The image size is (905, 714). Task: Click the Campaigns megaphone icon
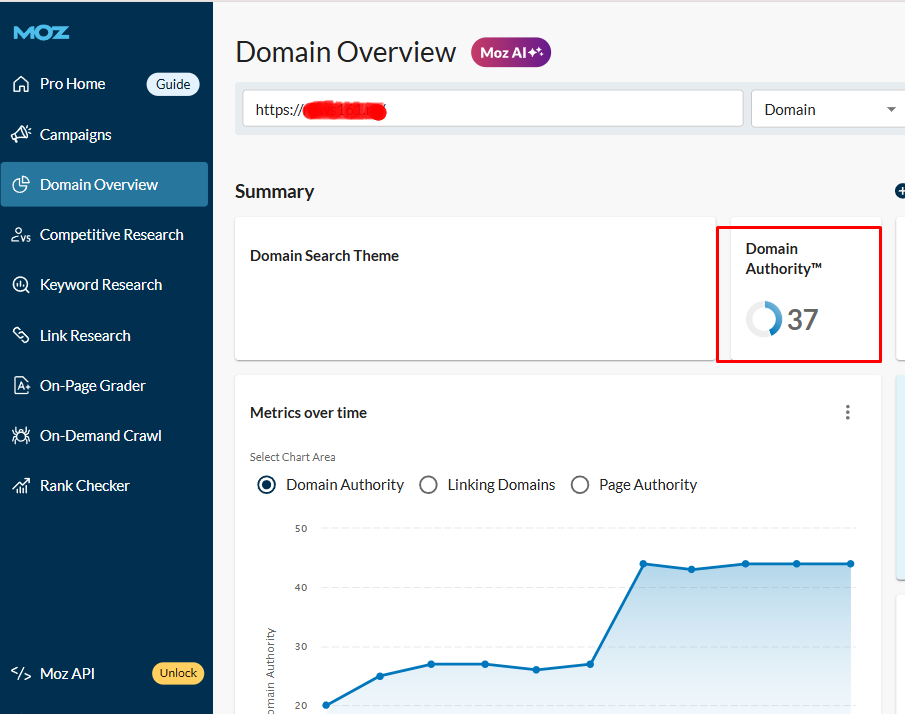click(21, 135)
